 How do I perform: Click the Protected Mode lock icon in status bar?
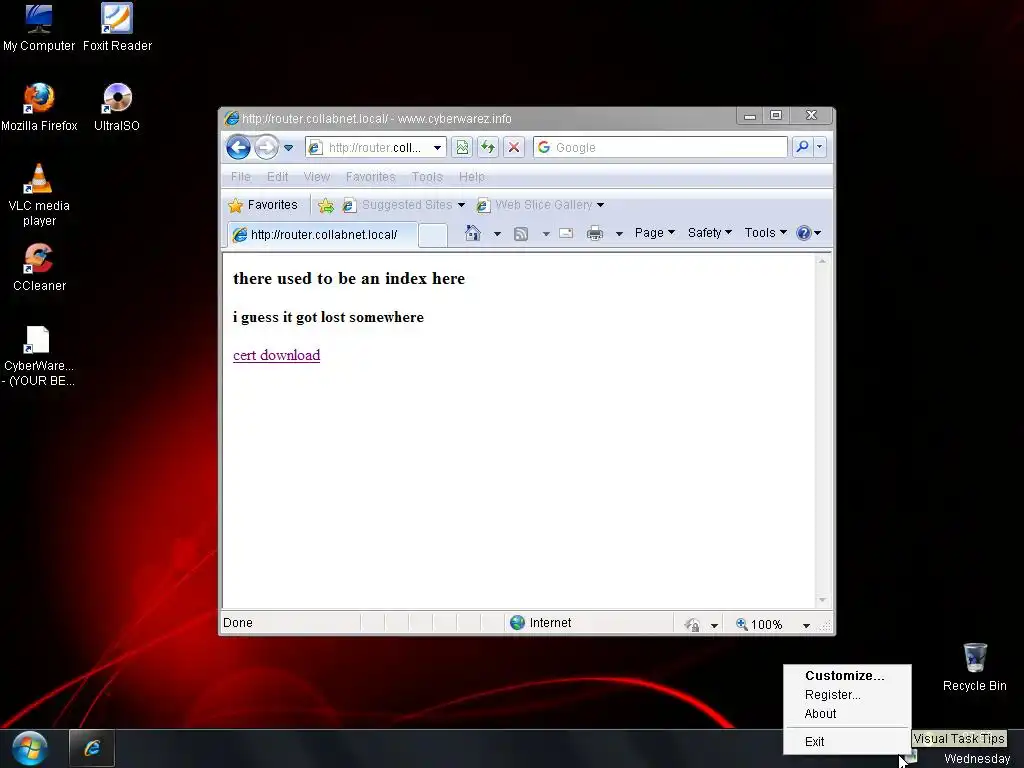click(692, 625)
